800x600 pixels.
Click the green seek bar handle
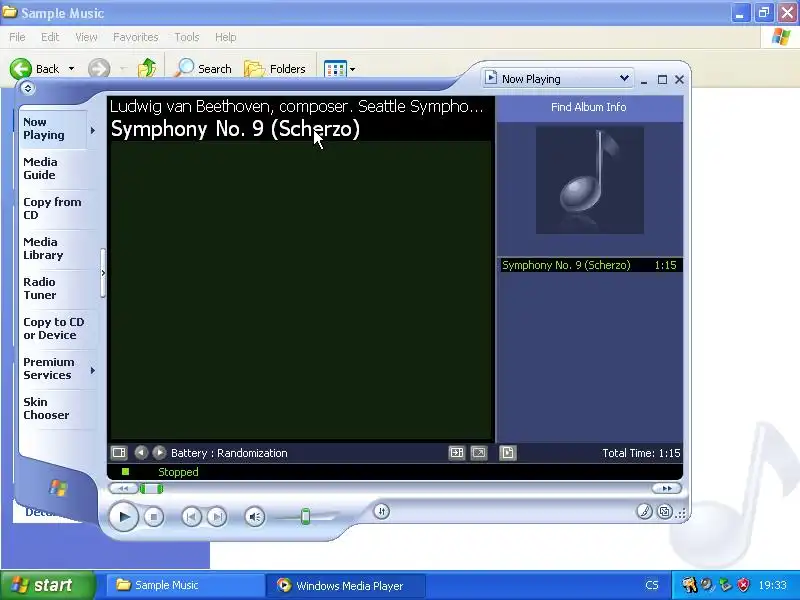point(152,489)
